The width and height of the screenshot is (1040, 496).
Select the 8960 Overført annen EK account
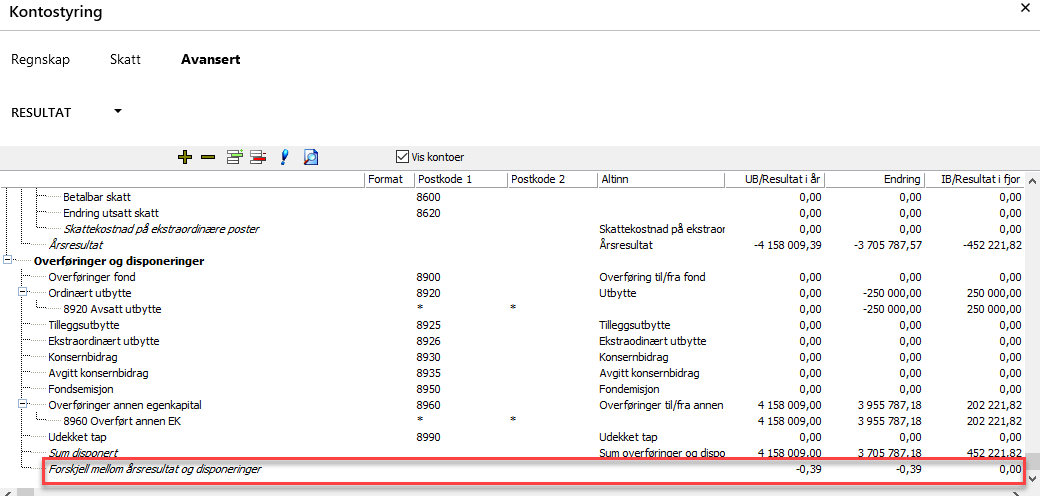click(123, 420)
